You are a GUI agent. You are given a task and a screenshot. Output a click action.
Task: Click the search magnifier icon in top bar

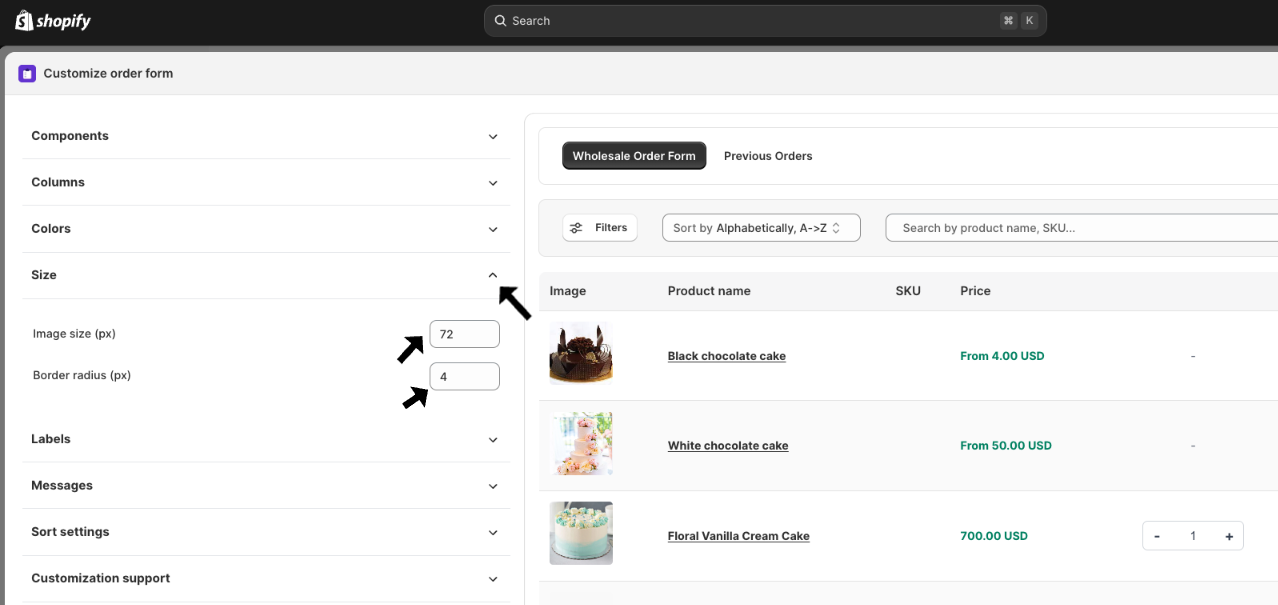500,21
